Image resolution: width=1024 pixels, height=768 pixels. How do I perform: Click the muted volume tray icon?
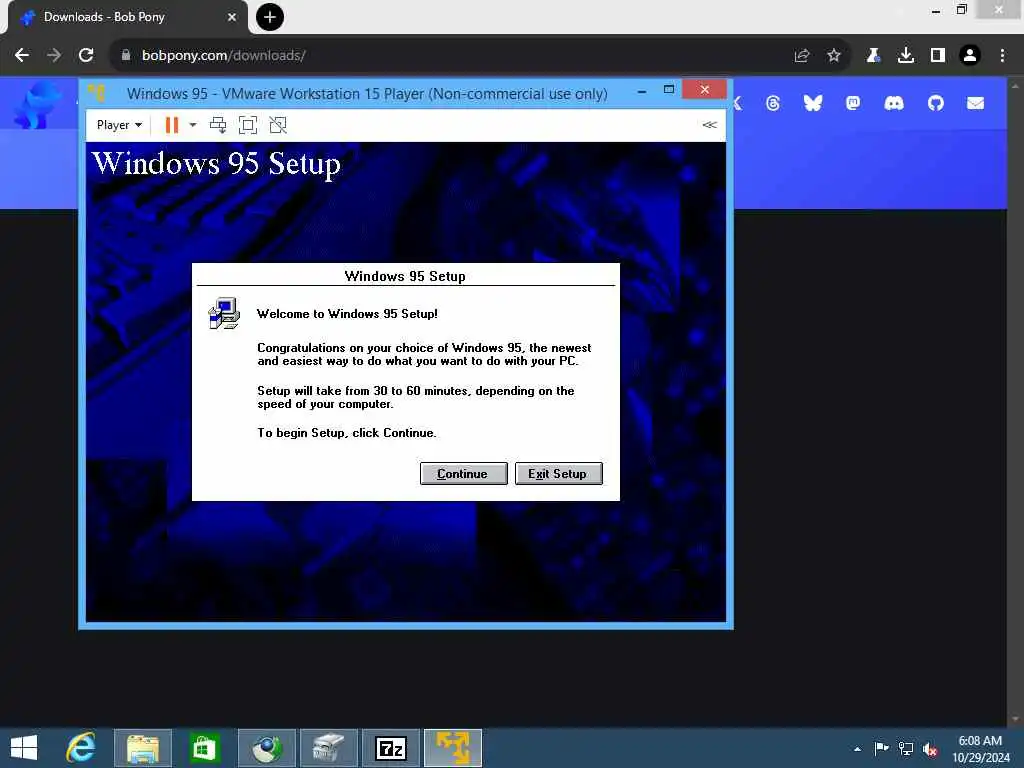931,749
